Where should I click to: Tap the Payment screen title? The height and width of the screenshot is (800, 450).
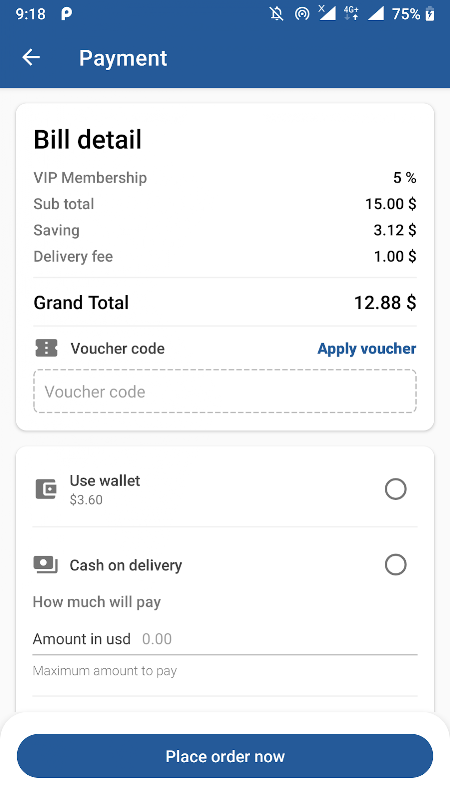pyautogui.click(x=123, y=58)
